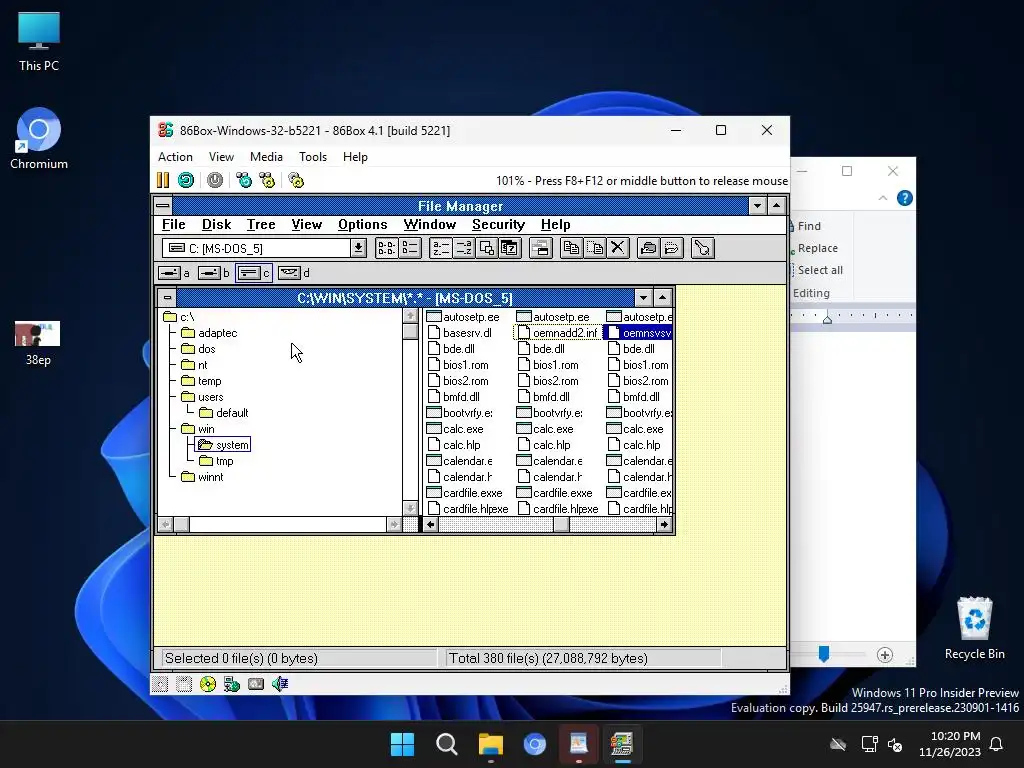Sort files by type toolbar button
Viewport: 1024px width, 768px height.
pos(464,248)
